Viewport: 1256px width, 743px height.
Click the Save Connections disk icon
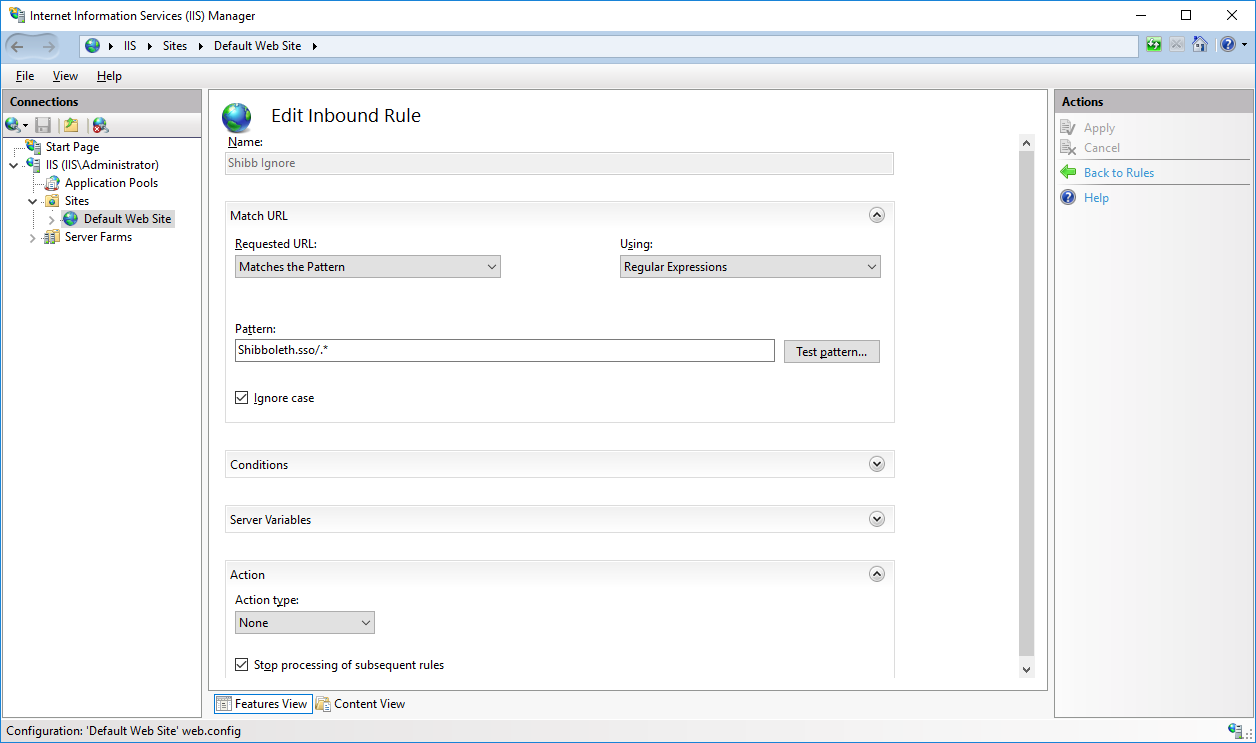point(41,124)
